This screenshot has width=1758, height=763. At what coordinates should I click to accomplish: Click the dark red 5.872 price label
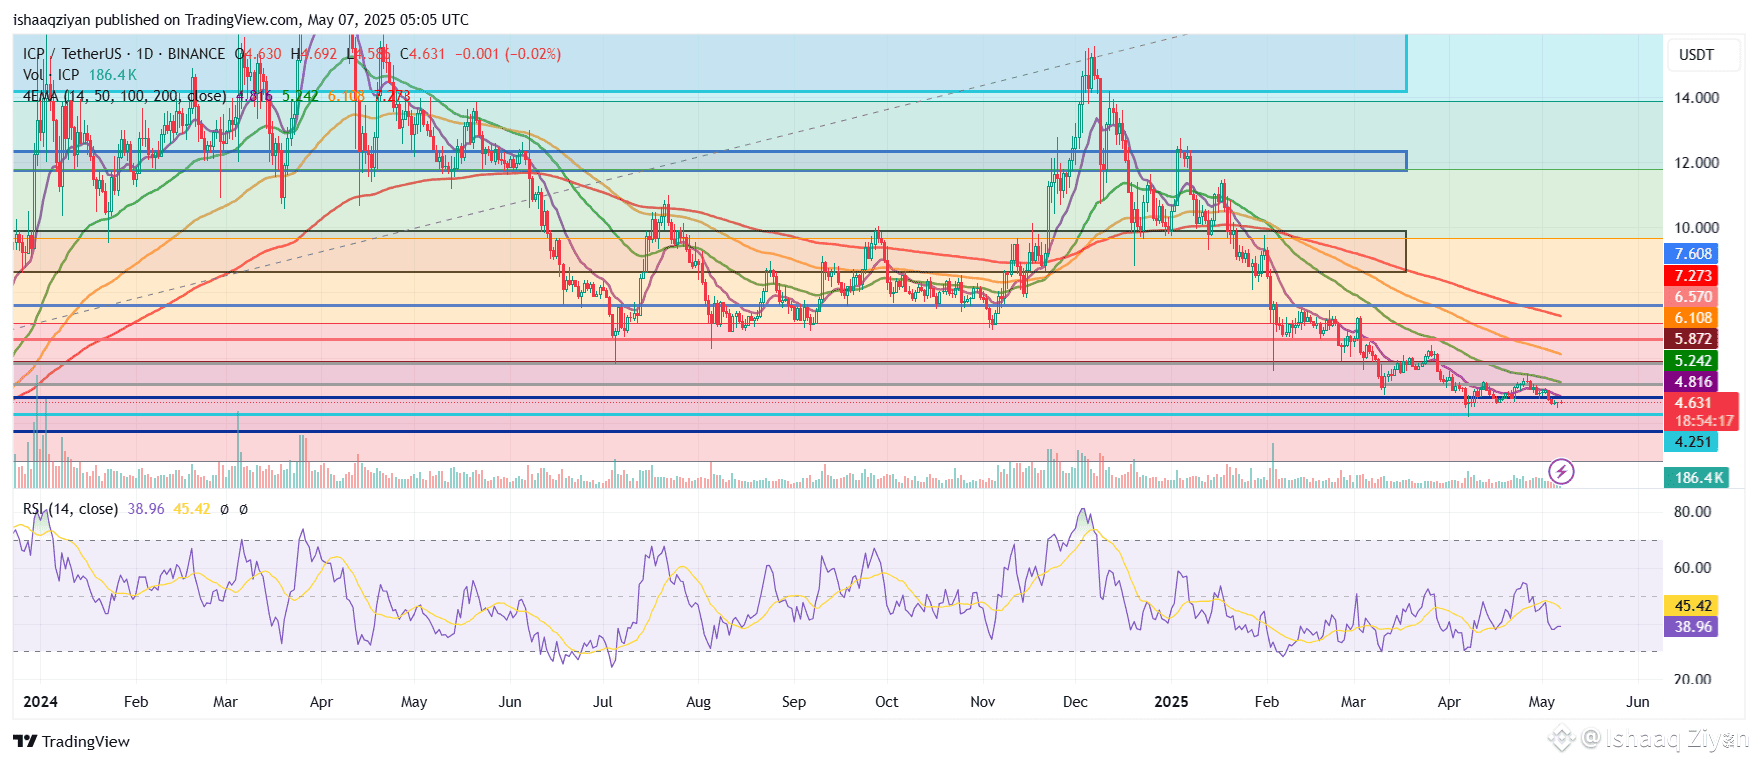pos(1692,339)
